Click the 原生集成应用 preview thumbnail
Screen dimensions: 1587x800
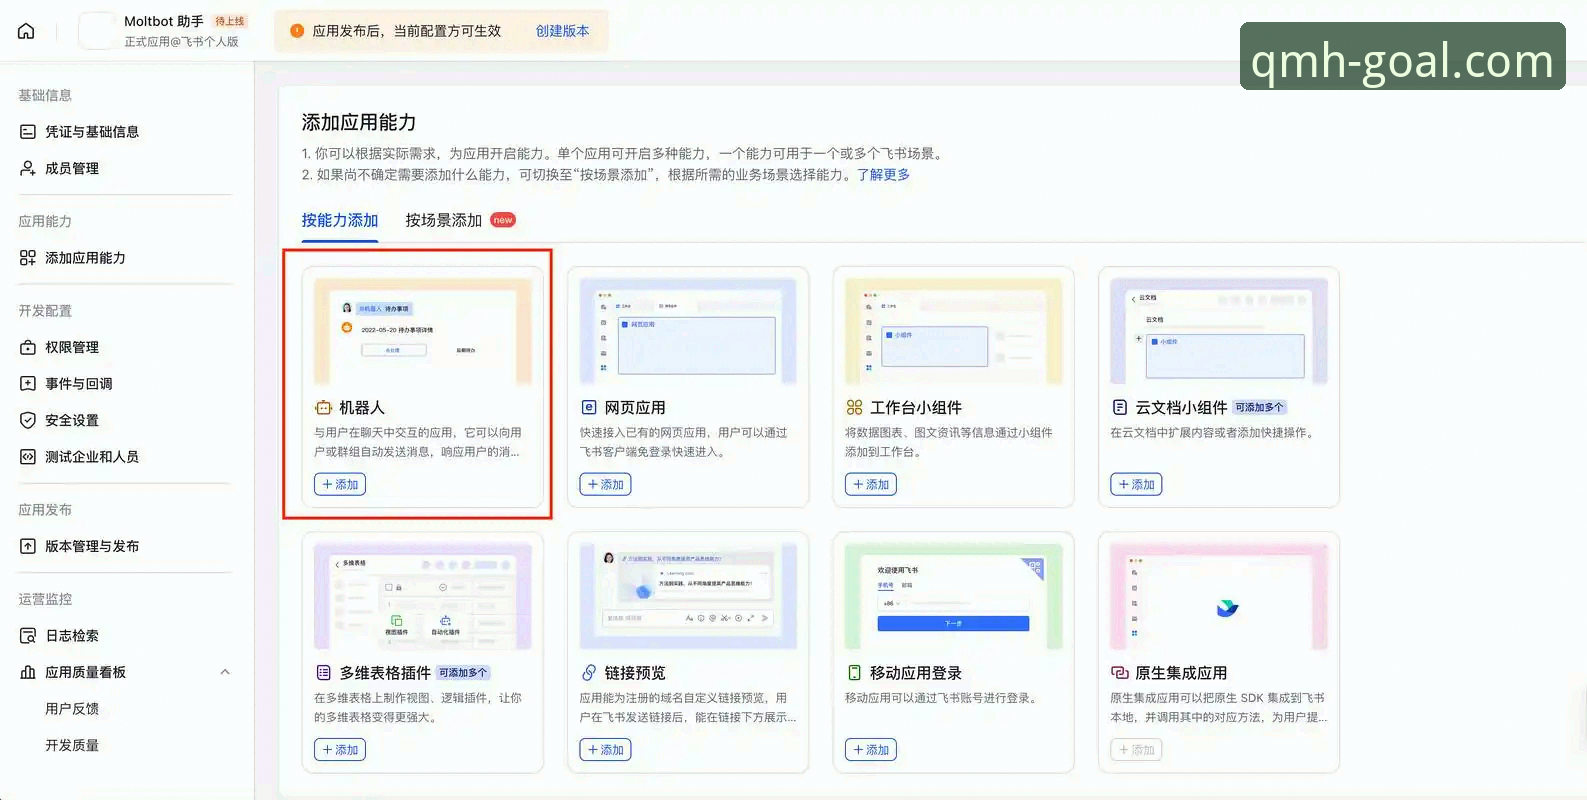(1219, 596)
